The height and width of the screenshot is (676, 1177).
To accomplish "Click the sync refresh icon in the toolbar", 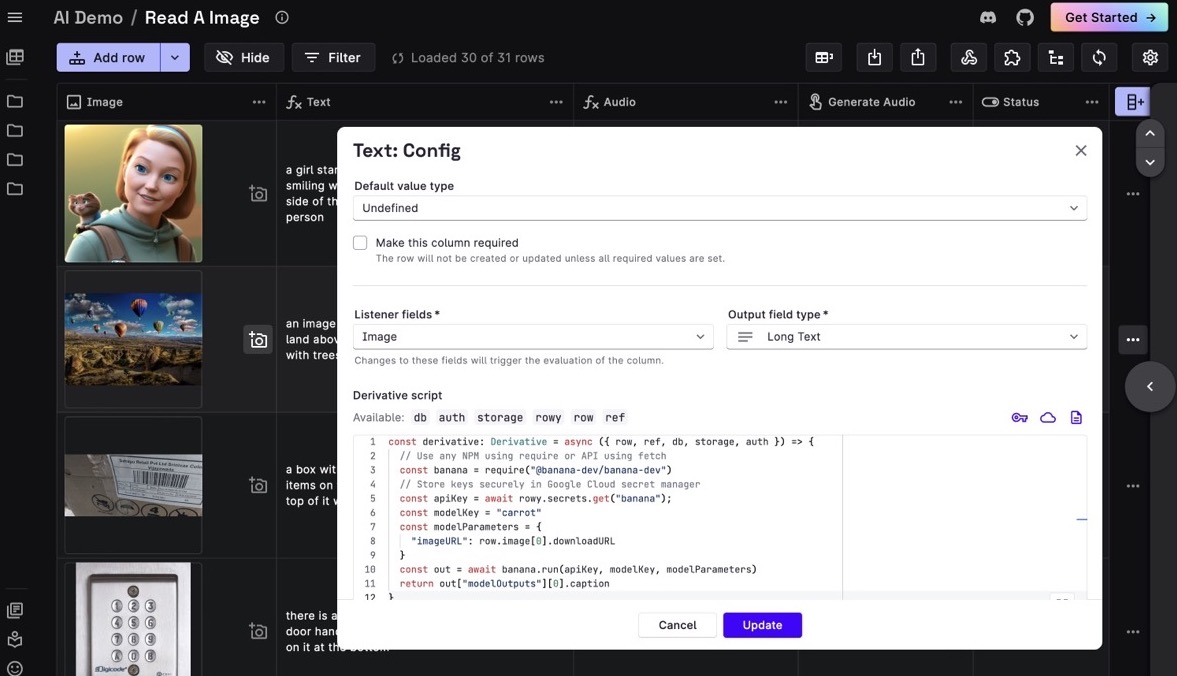I will coord(1097,57).
